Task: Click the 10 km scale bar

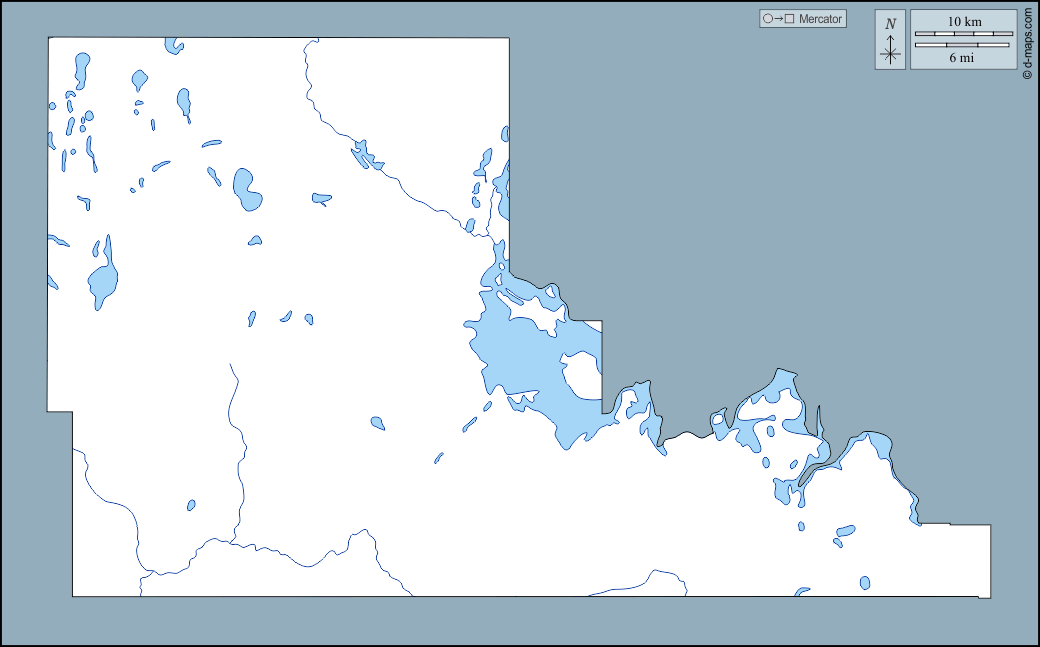Action: (964, 34)
